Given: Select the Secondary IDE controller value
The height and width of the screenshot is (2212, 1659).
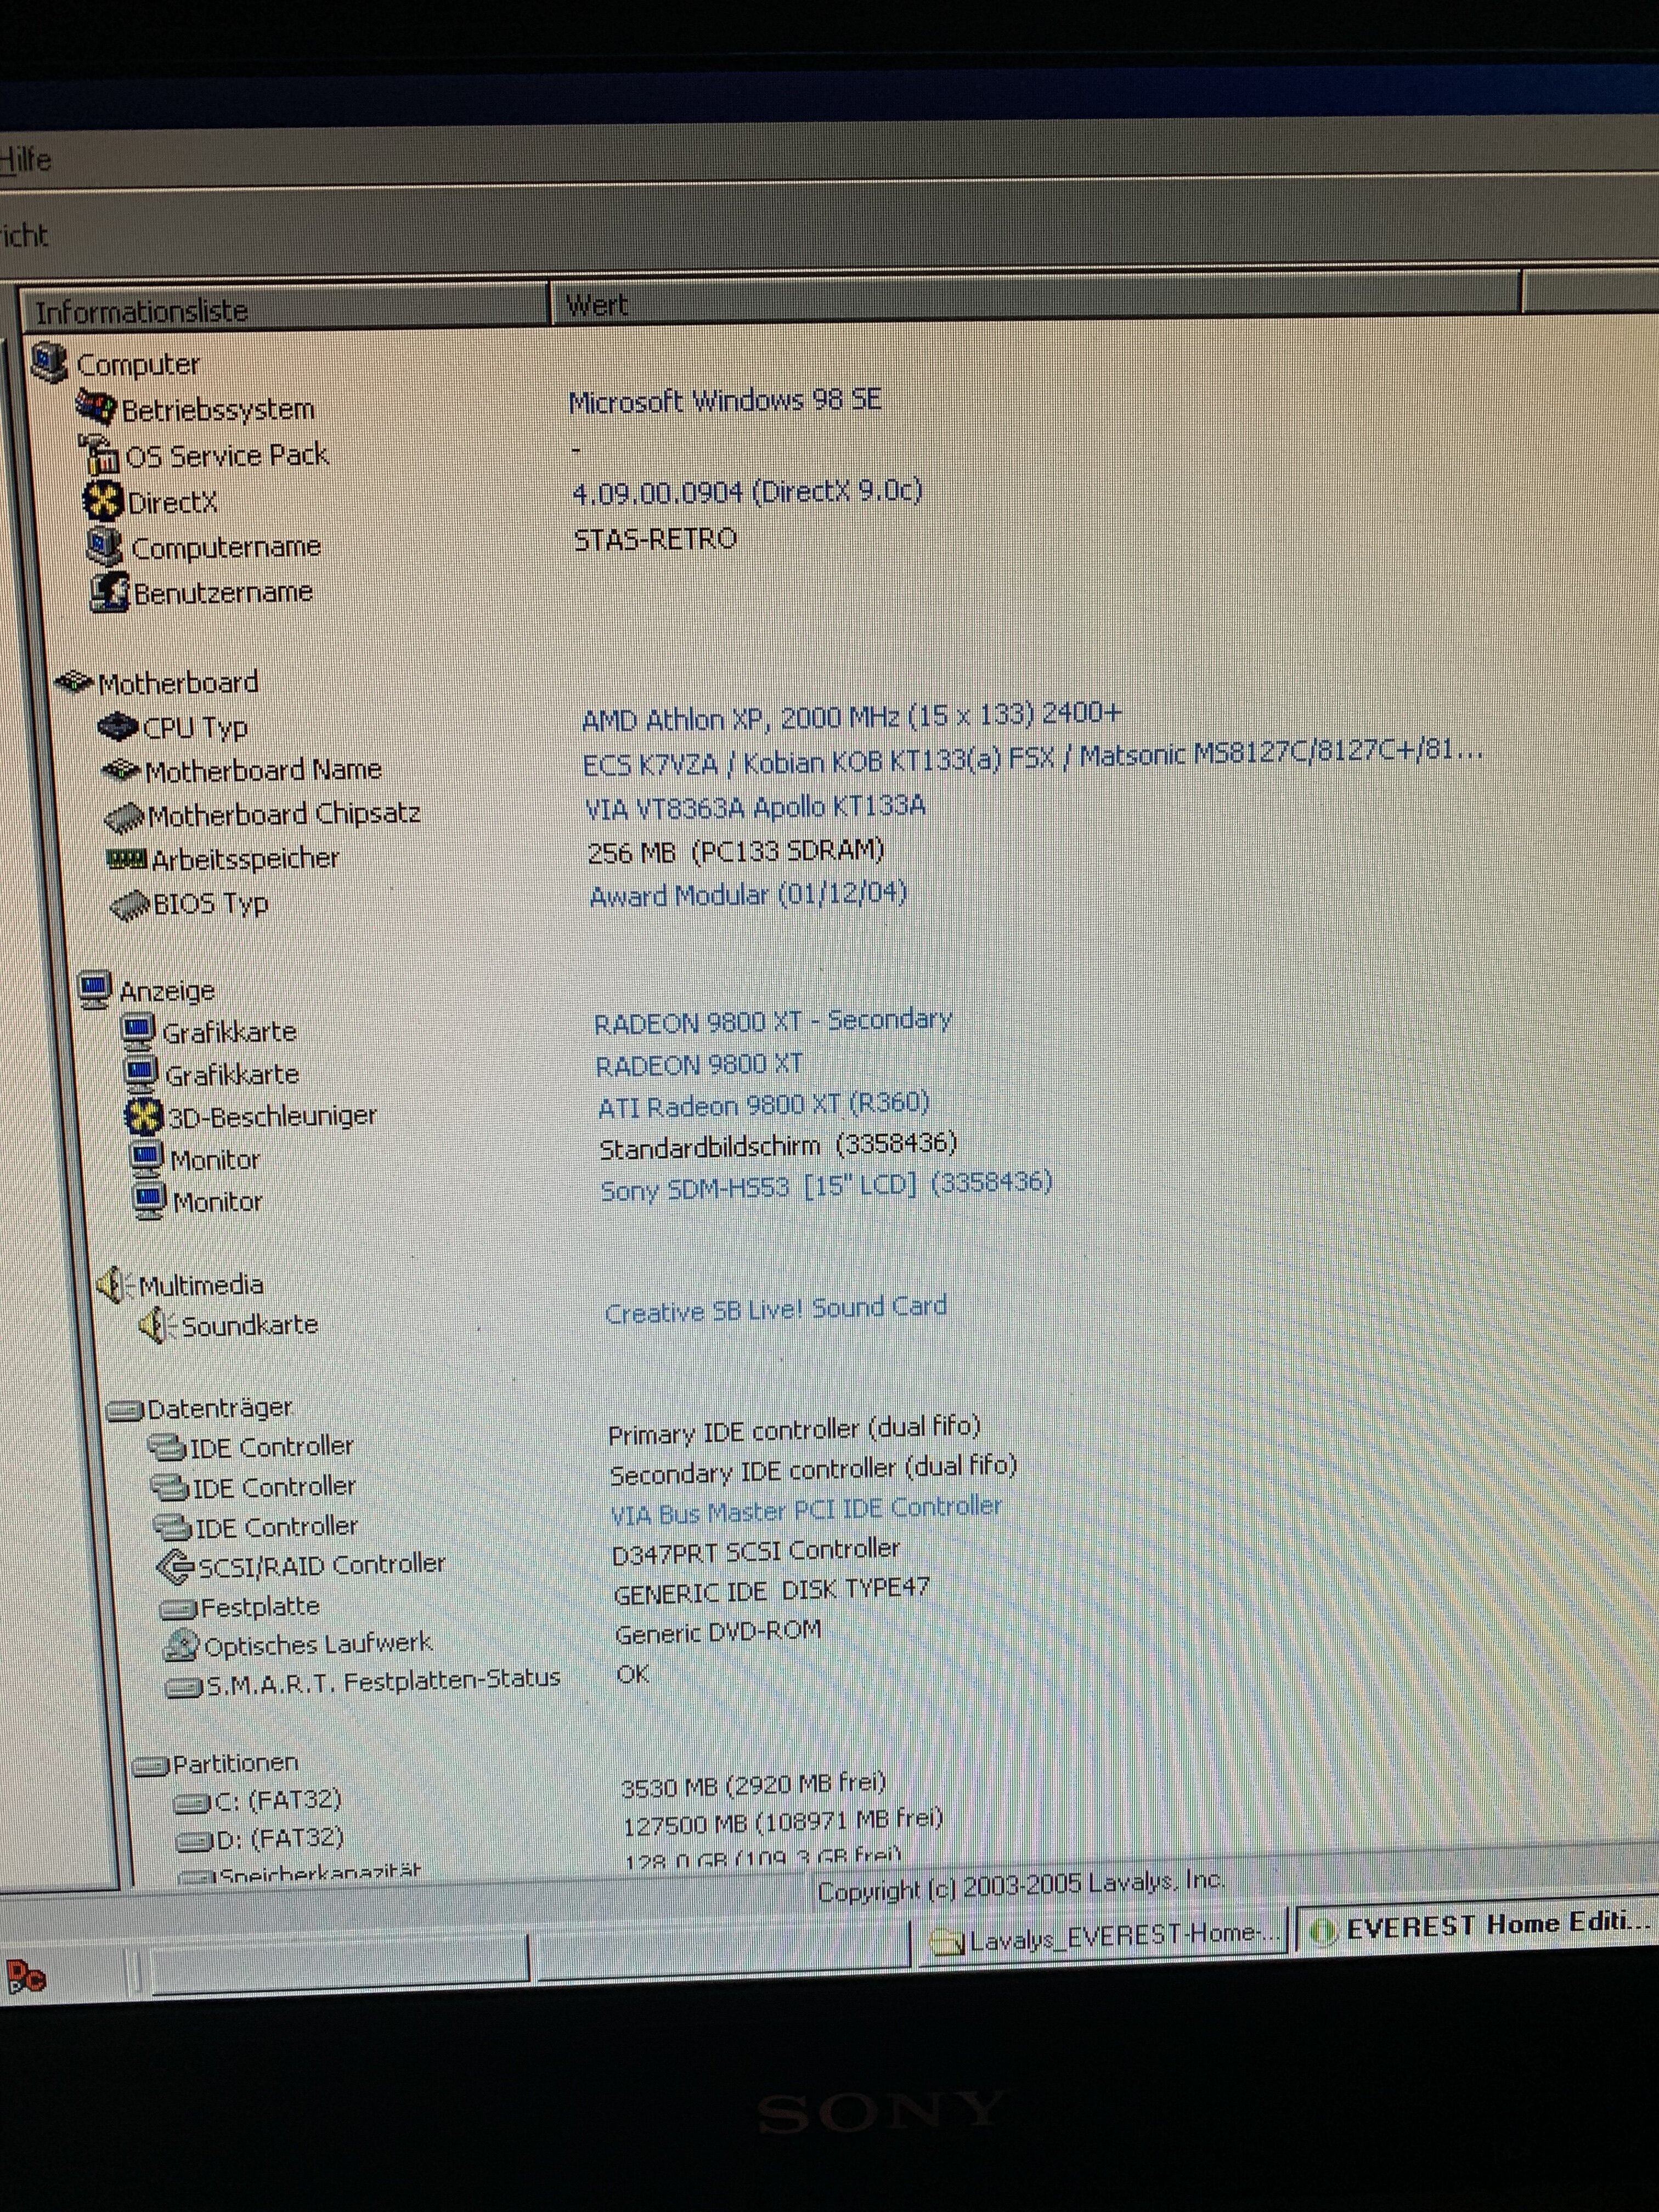Looking at the screenshot, I should pyautogui.click(x=814, y=1470).
